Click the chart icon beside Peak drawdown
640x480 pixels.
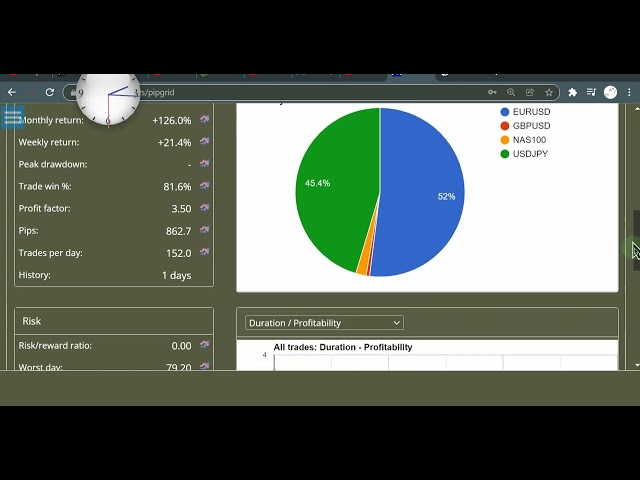click(x=204, y=164)
